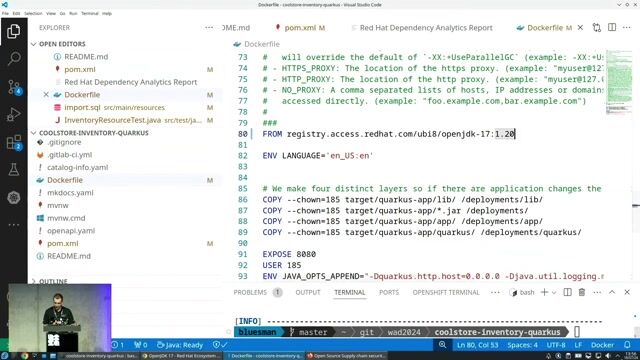Open the Extensions view
The image size is (640, 360).
pyautogui.click(x=13, y=142)
